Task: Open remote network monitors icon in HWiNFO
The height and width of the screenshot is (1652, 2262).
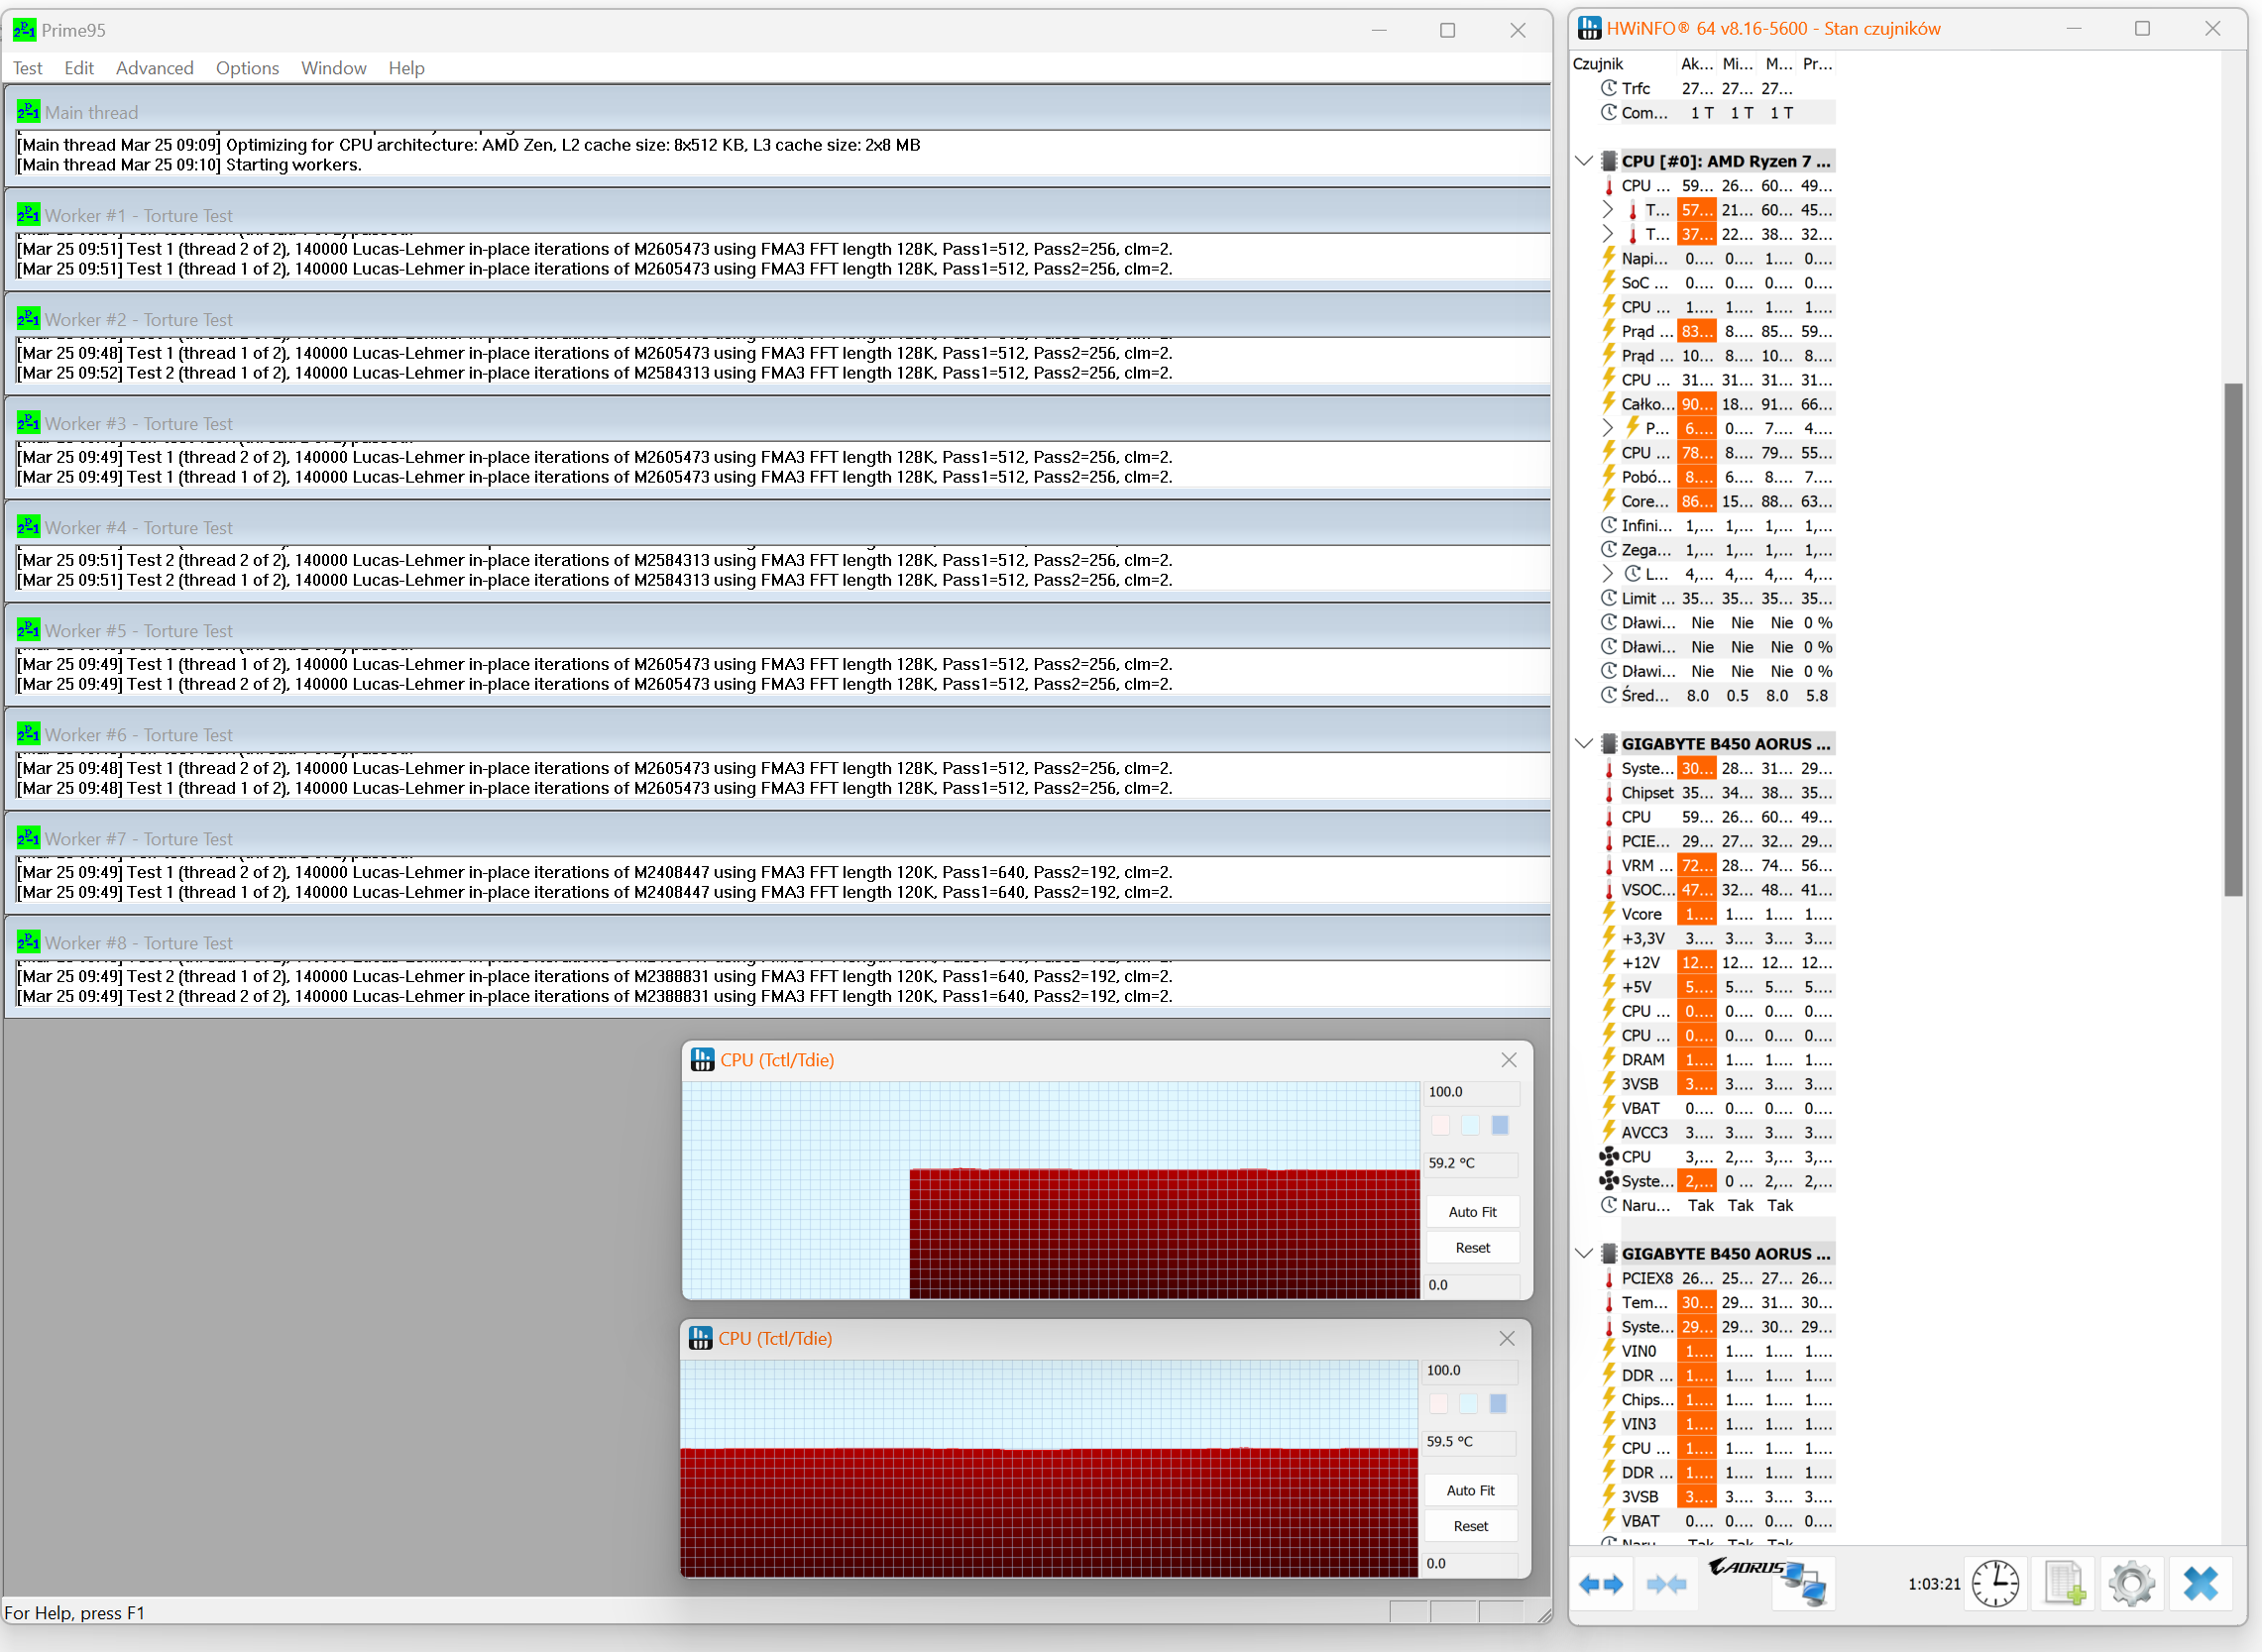Action: [x=1805, y=1584]
